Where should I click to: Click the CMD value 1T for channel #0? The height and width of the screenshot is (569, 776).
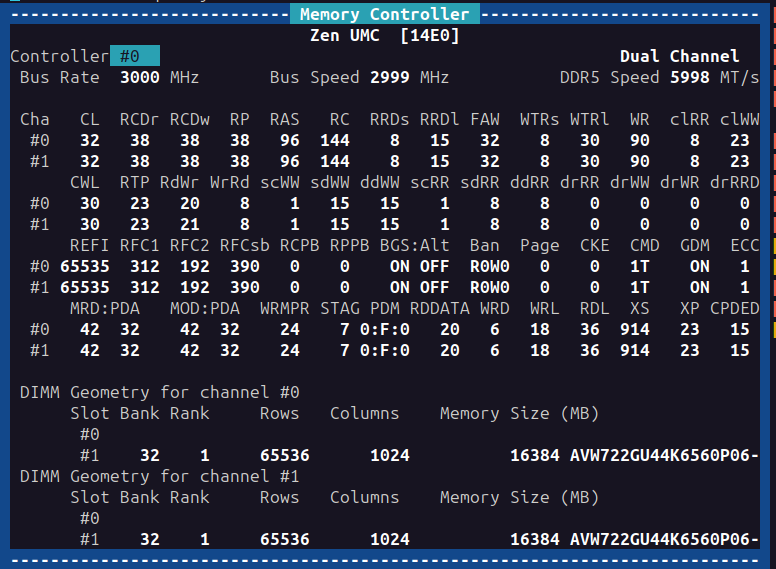click(639, 267)
